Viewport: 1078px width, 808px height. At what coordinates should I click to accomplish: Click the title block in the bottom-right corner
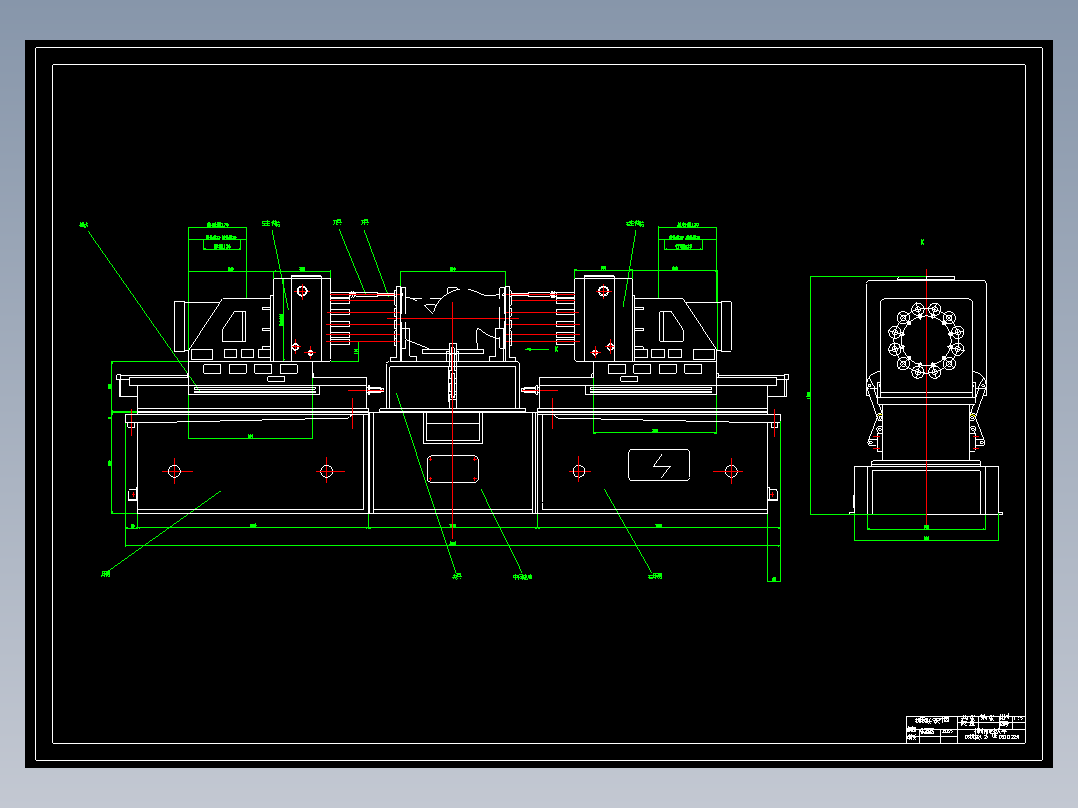(965, 729)
